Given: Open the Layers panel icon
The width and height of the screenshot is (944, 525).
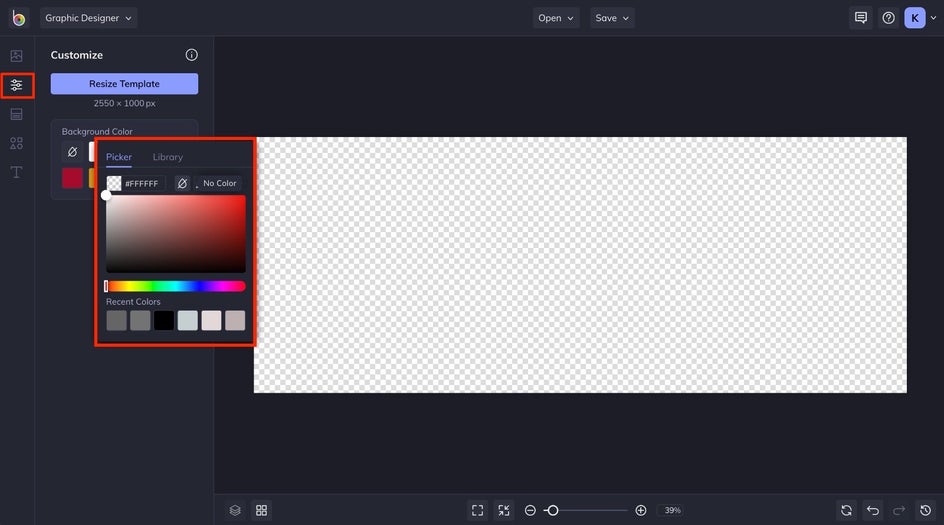Looking at the screenshot, I should coord(235,511).
